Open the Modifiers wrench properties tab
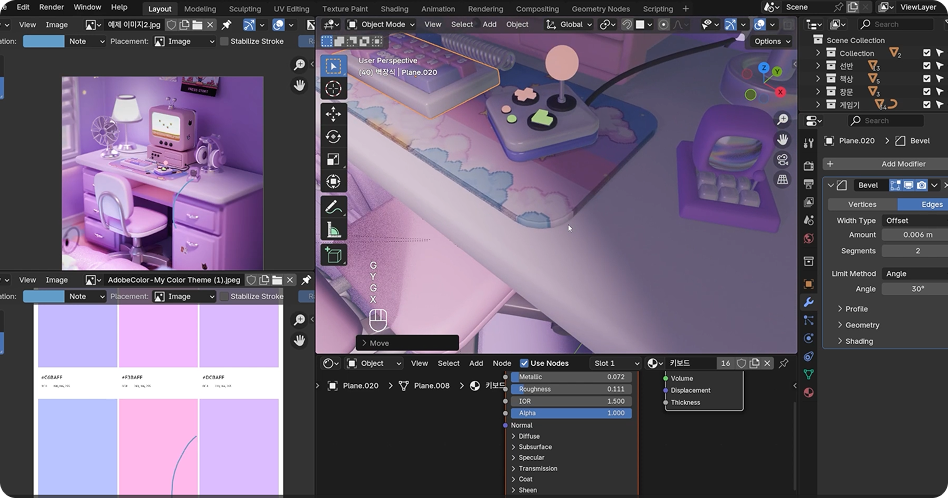 pos(809,302)
